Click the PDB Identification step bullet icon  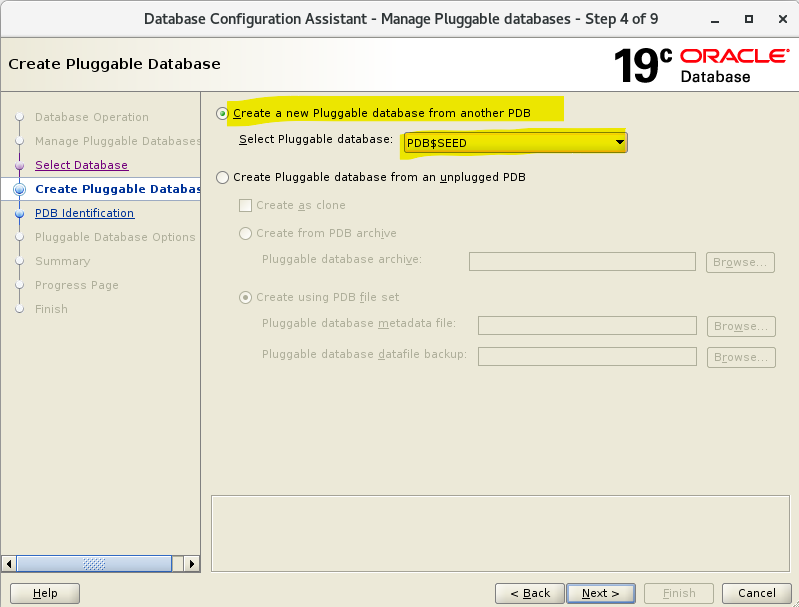pos(19,214)
